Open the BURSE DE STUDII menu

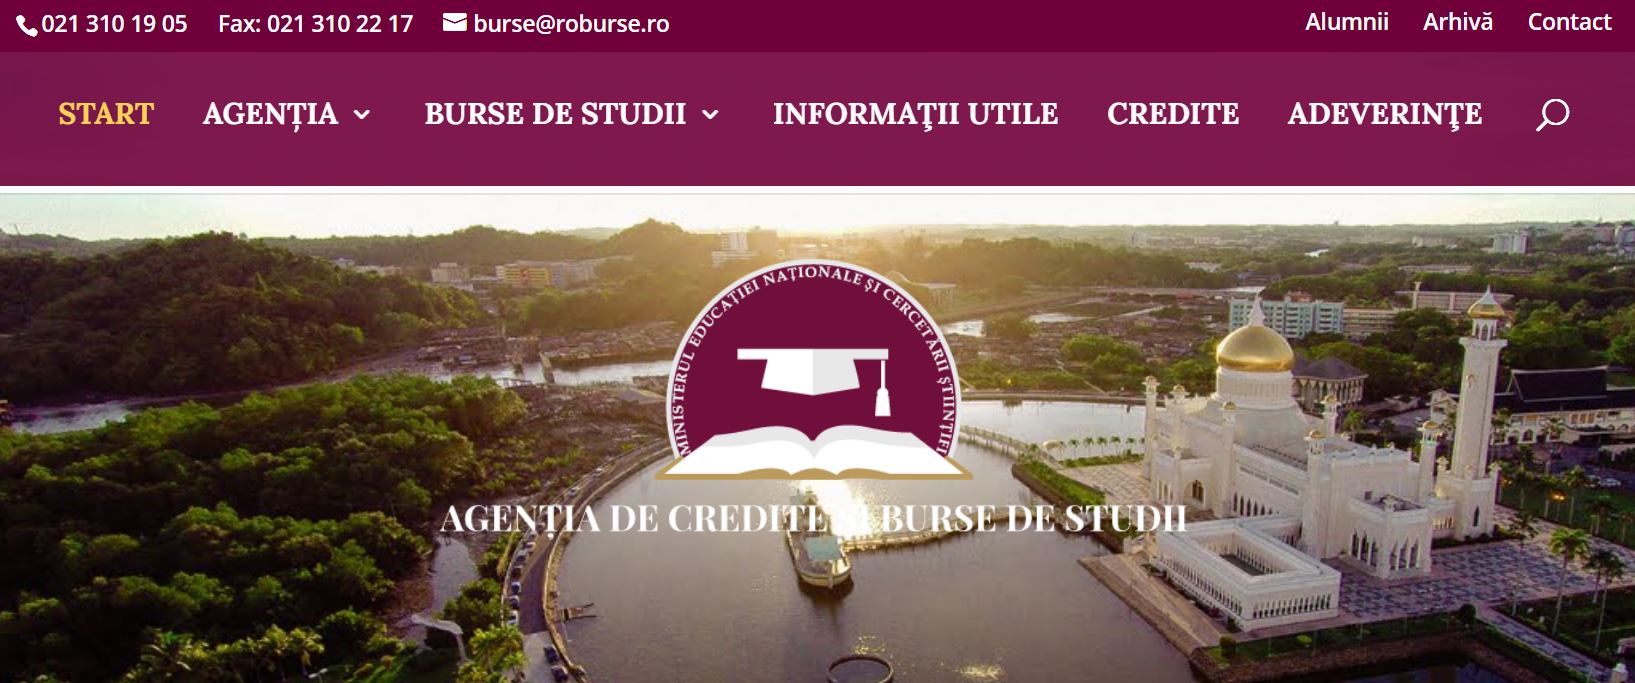coord(555,114)
